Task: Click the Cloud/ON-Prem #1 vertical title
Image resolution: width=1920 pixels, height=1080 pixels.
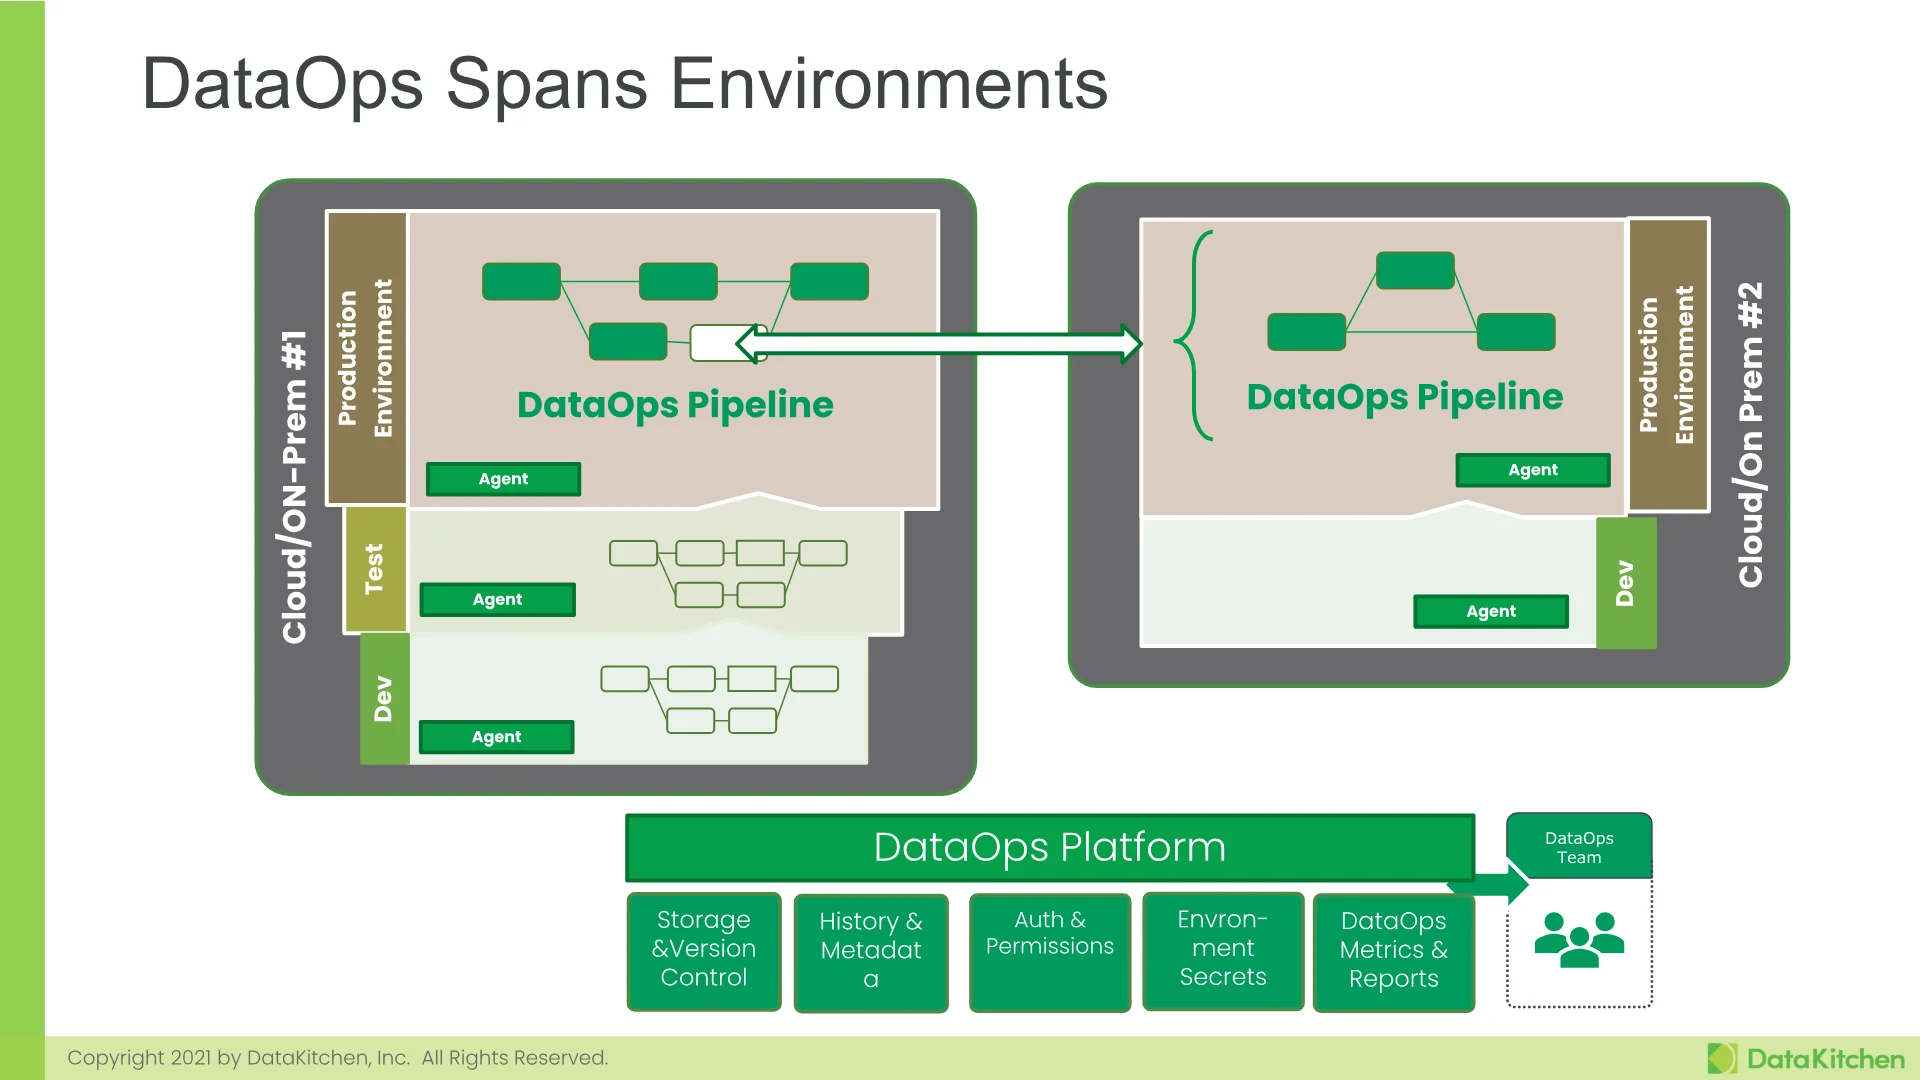Action: tap(294, 487)
